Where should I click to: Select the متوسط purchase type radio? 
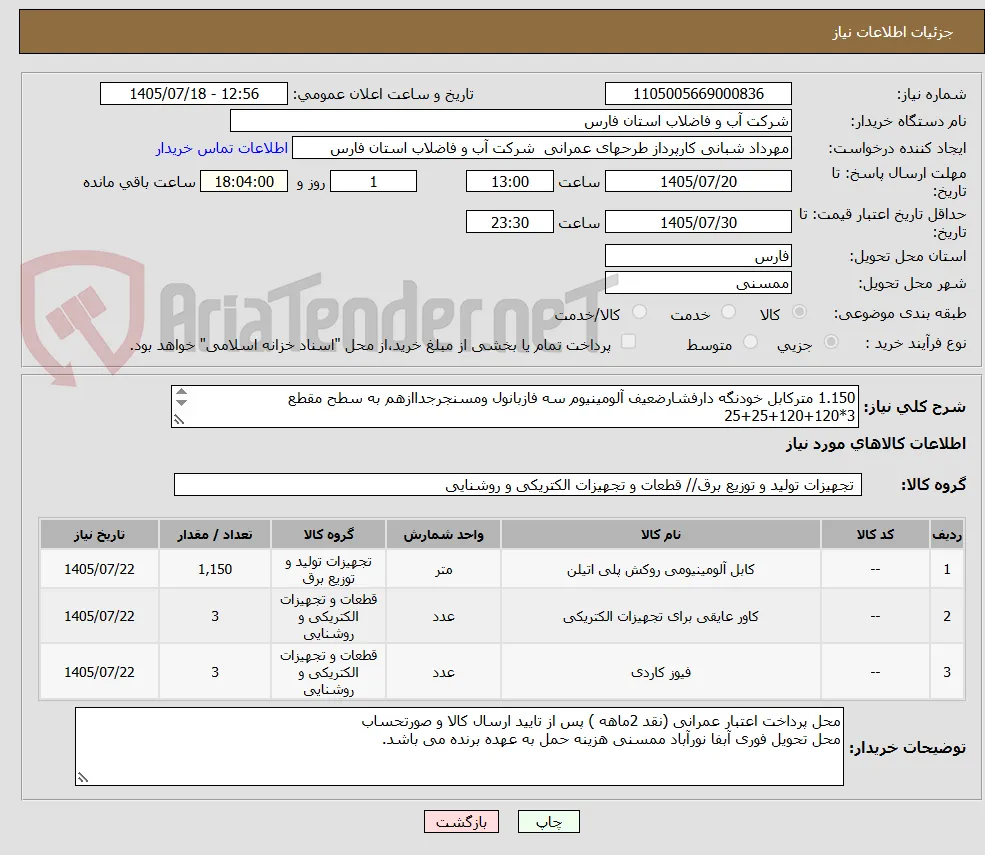750,342
